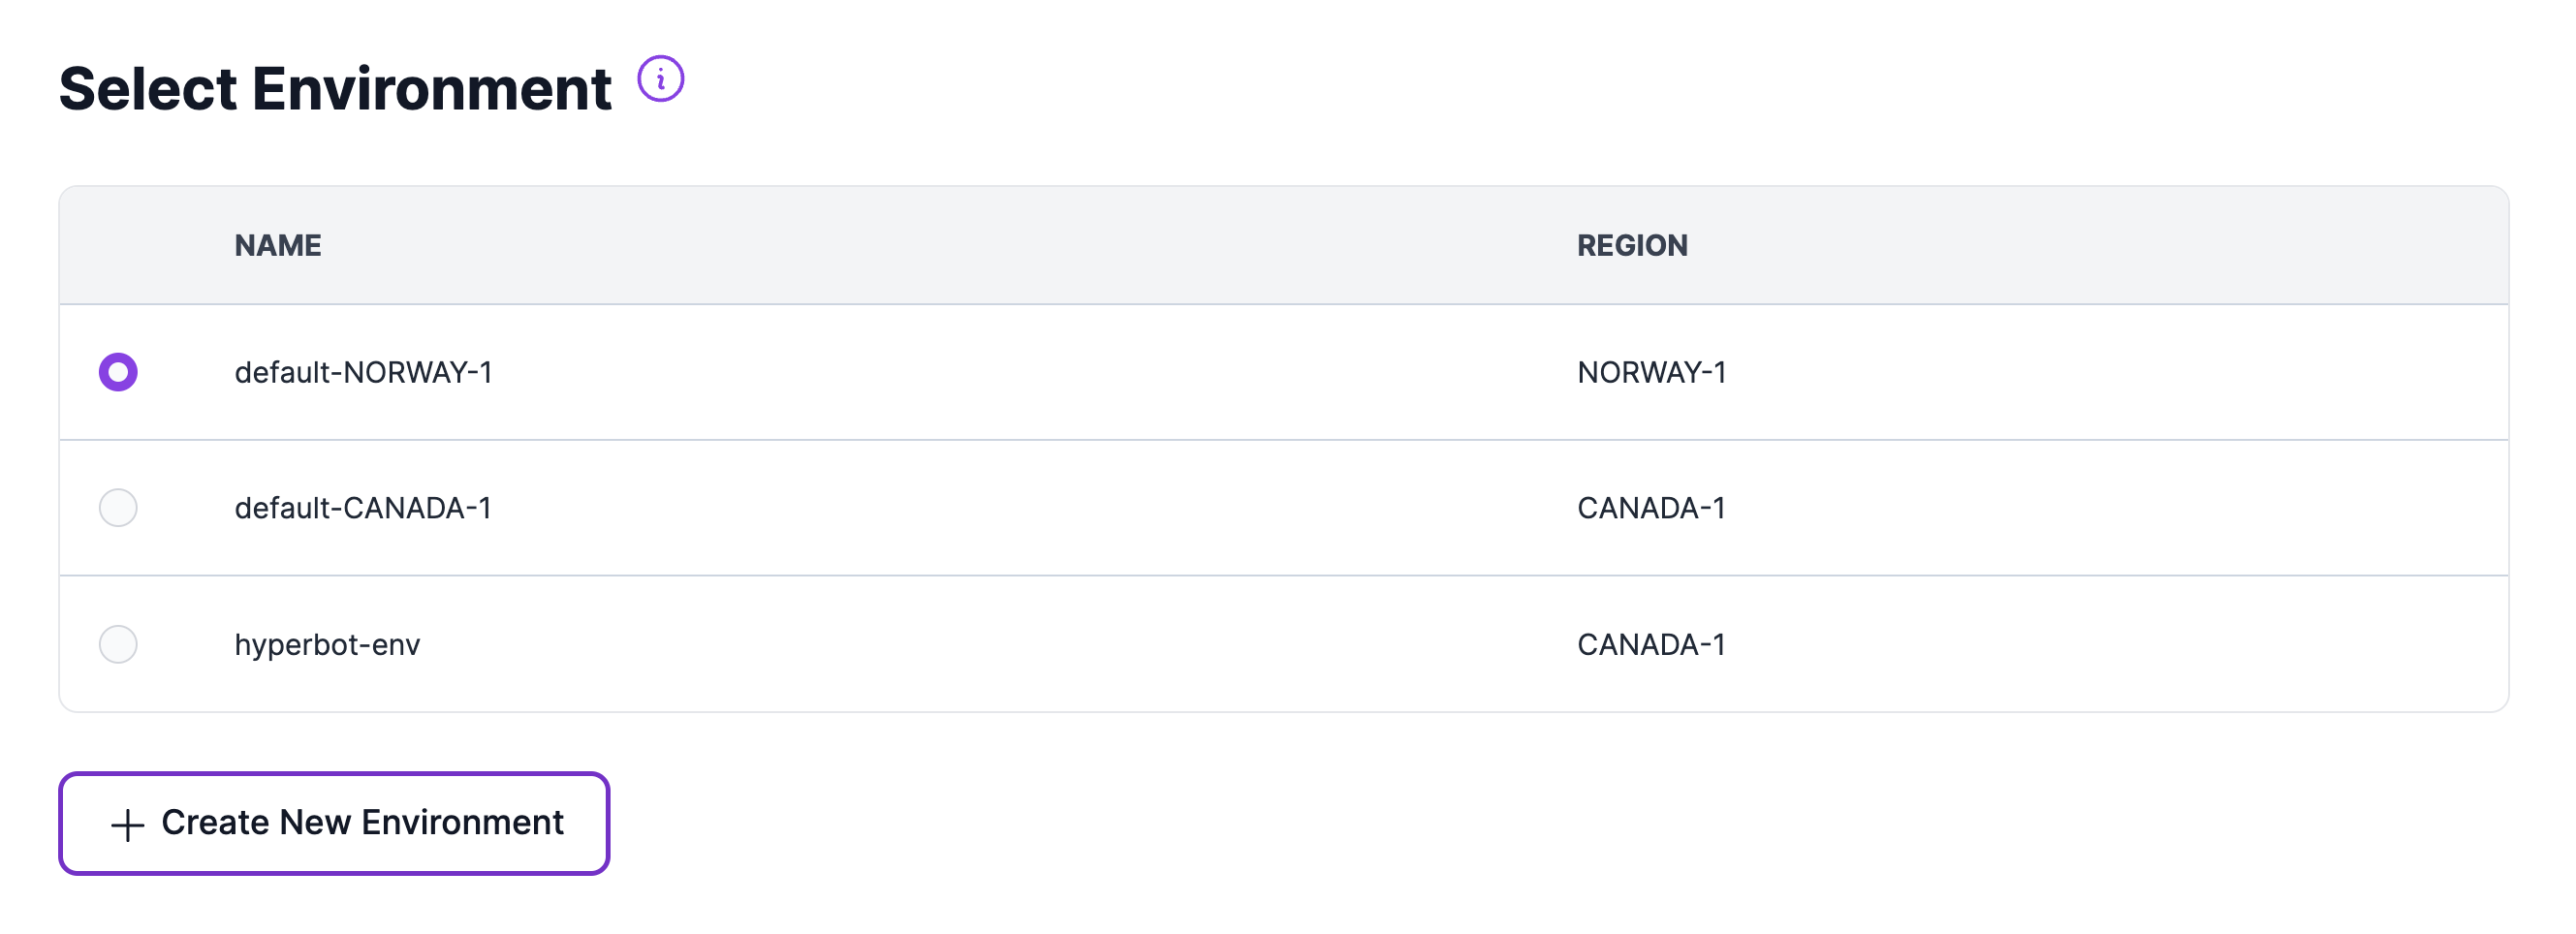Create New Environment button
Screen dimensions: 2576x934
click(x=334, y=823)
